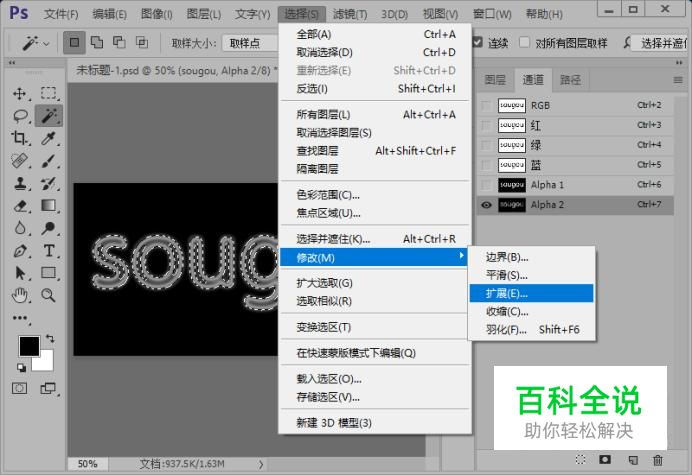Select the Path Selection tool
The image size is (692, 475).
point(19,273)
